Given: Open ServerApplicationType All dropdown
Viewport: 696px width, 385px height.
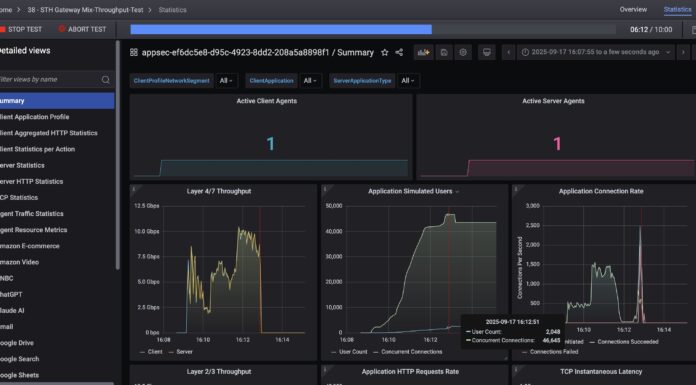Looking at the screenshot, I should click(x=407, y=81).
